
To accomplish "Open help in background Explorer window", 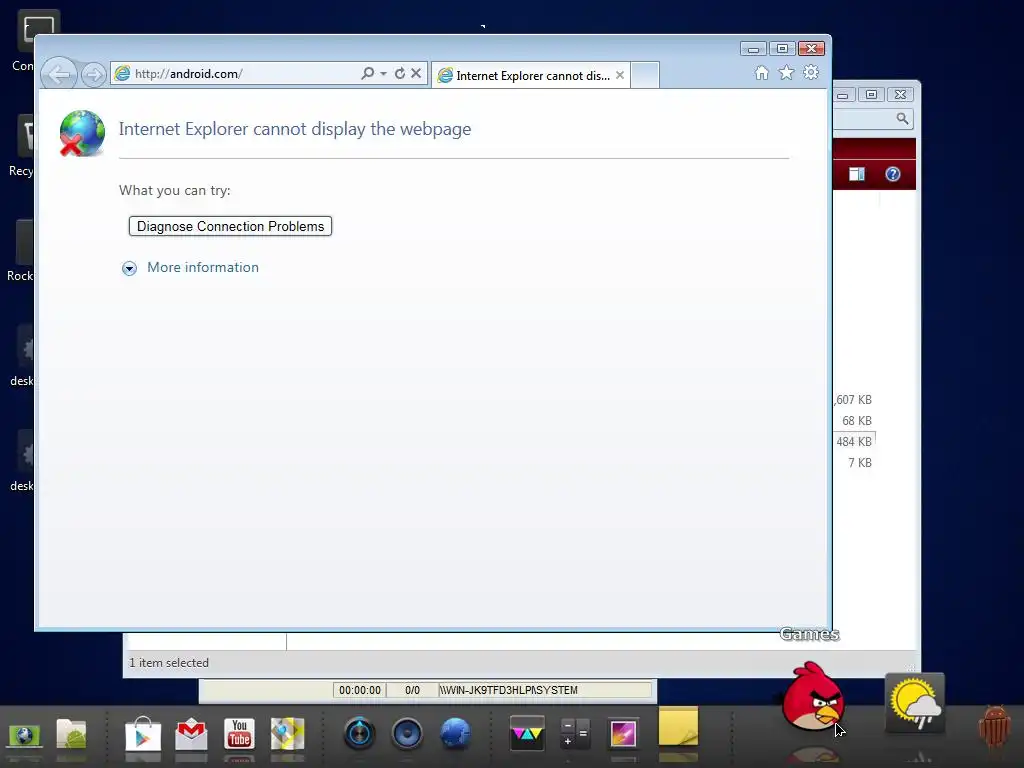I will coord(893,174).
